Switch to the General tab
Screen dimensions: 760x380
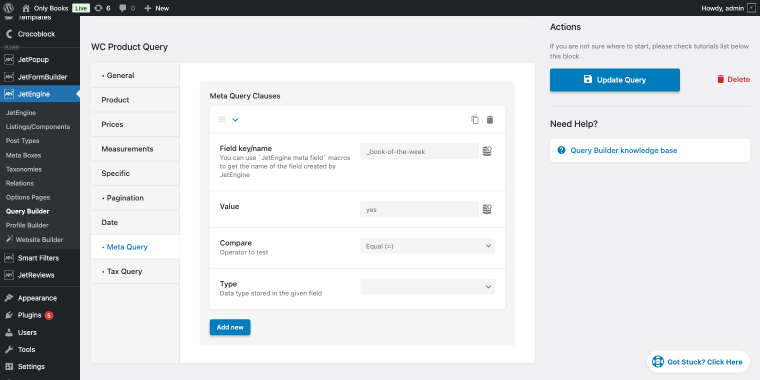[x=135, y=75]
